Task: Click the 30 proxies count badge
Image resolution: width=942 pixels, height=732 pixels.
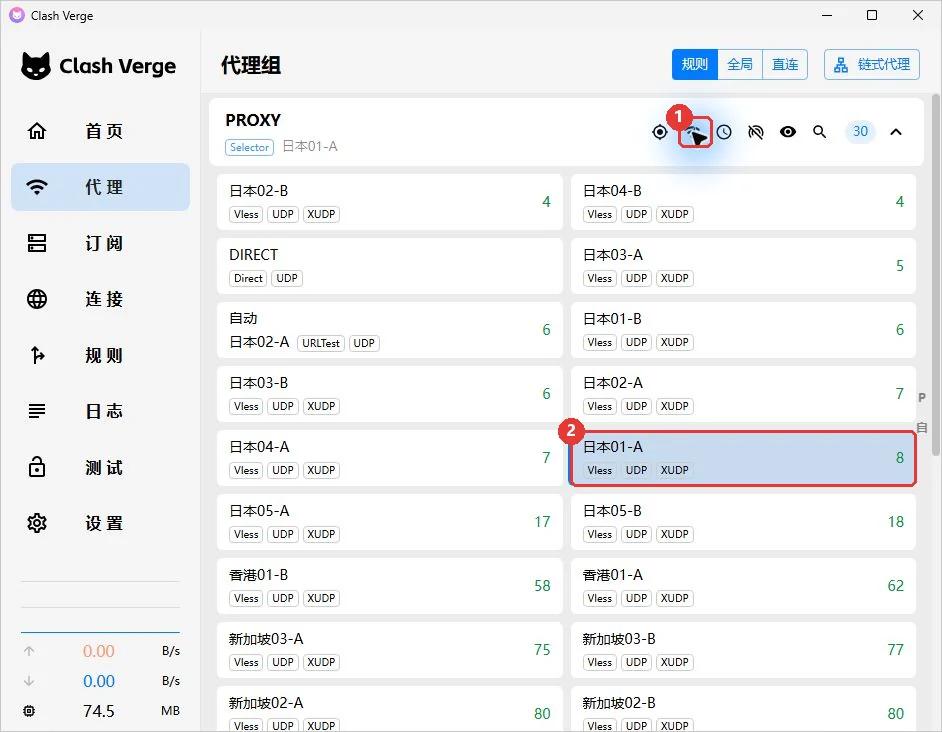Action: pyautogui.click(x=860, y=131)
